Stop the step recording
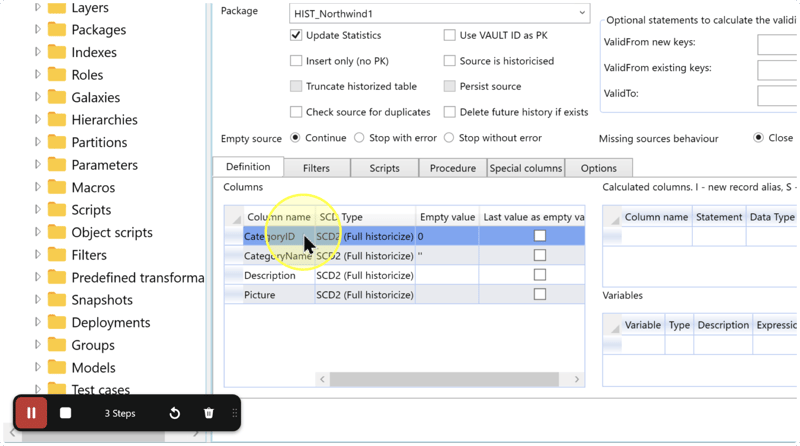The height and width of the screenshot is (446, 800). click(x=65, y=413)
